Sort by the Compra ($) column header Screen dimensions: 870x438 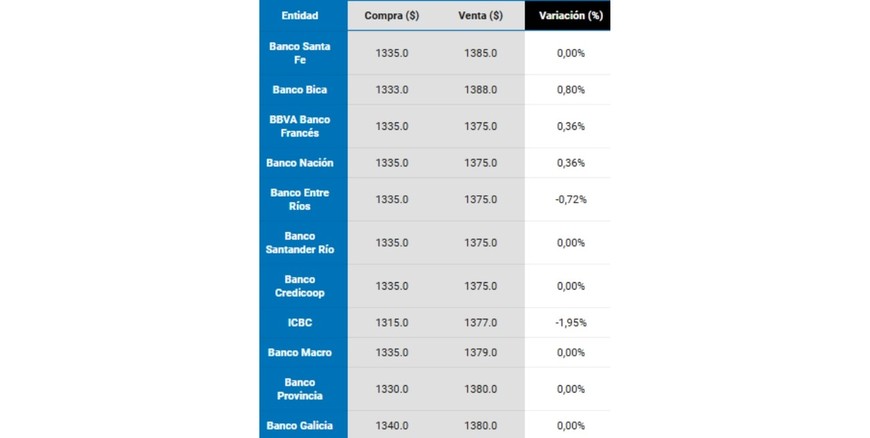[392, 15]
